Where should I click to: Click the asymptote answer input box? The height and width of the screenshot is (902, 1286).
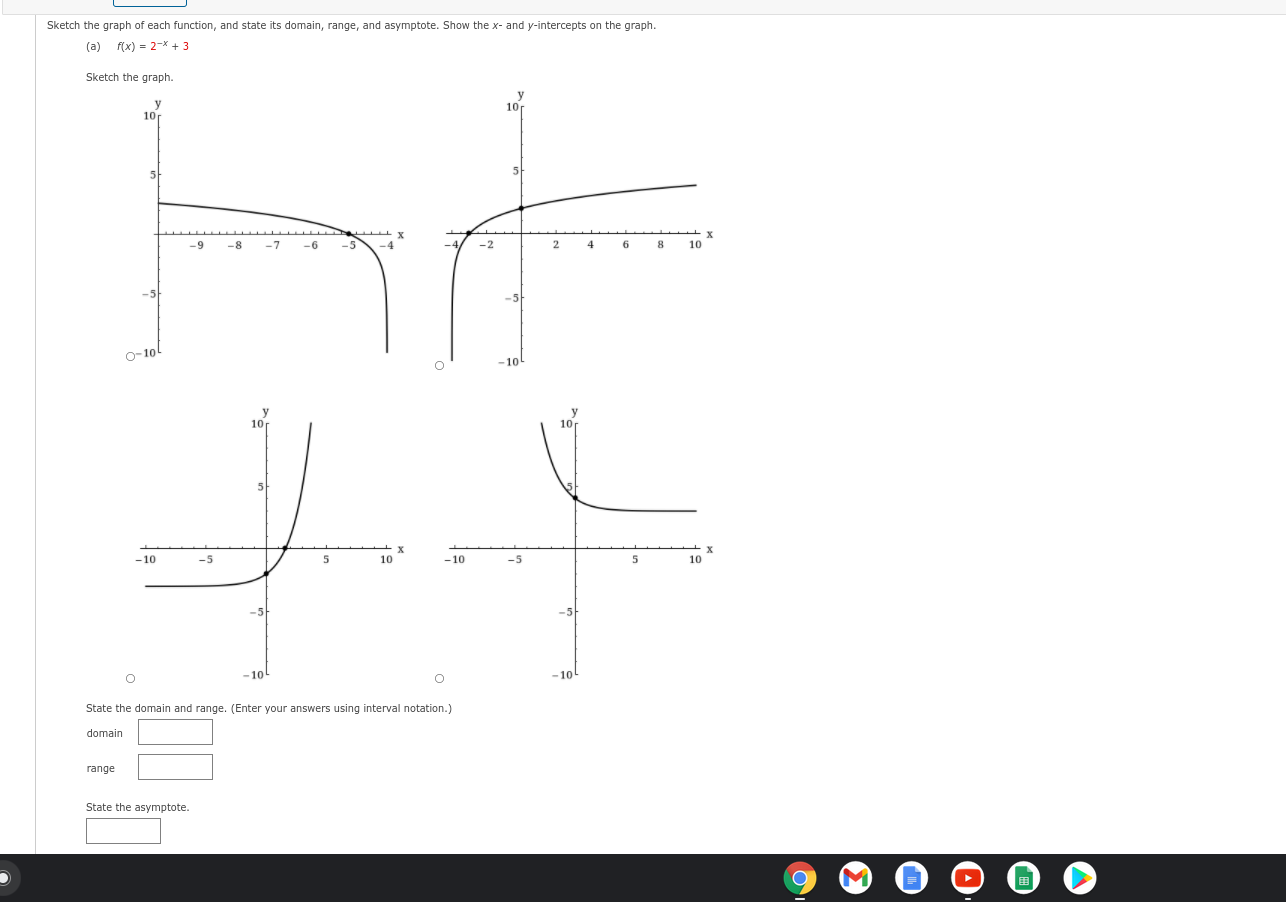coord(123,830)
